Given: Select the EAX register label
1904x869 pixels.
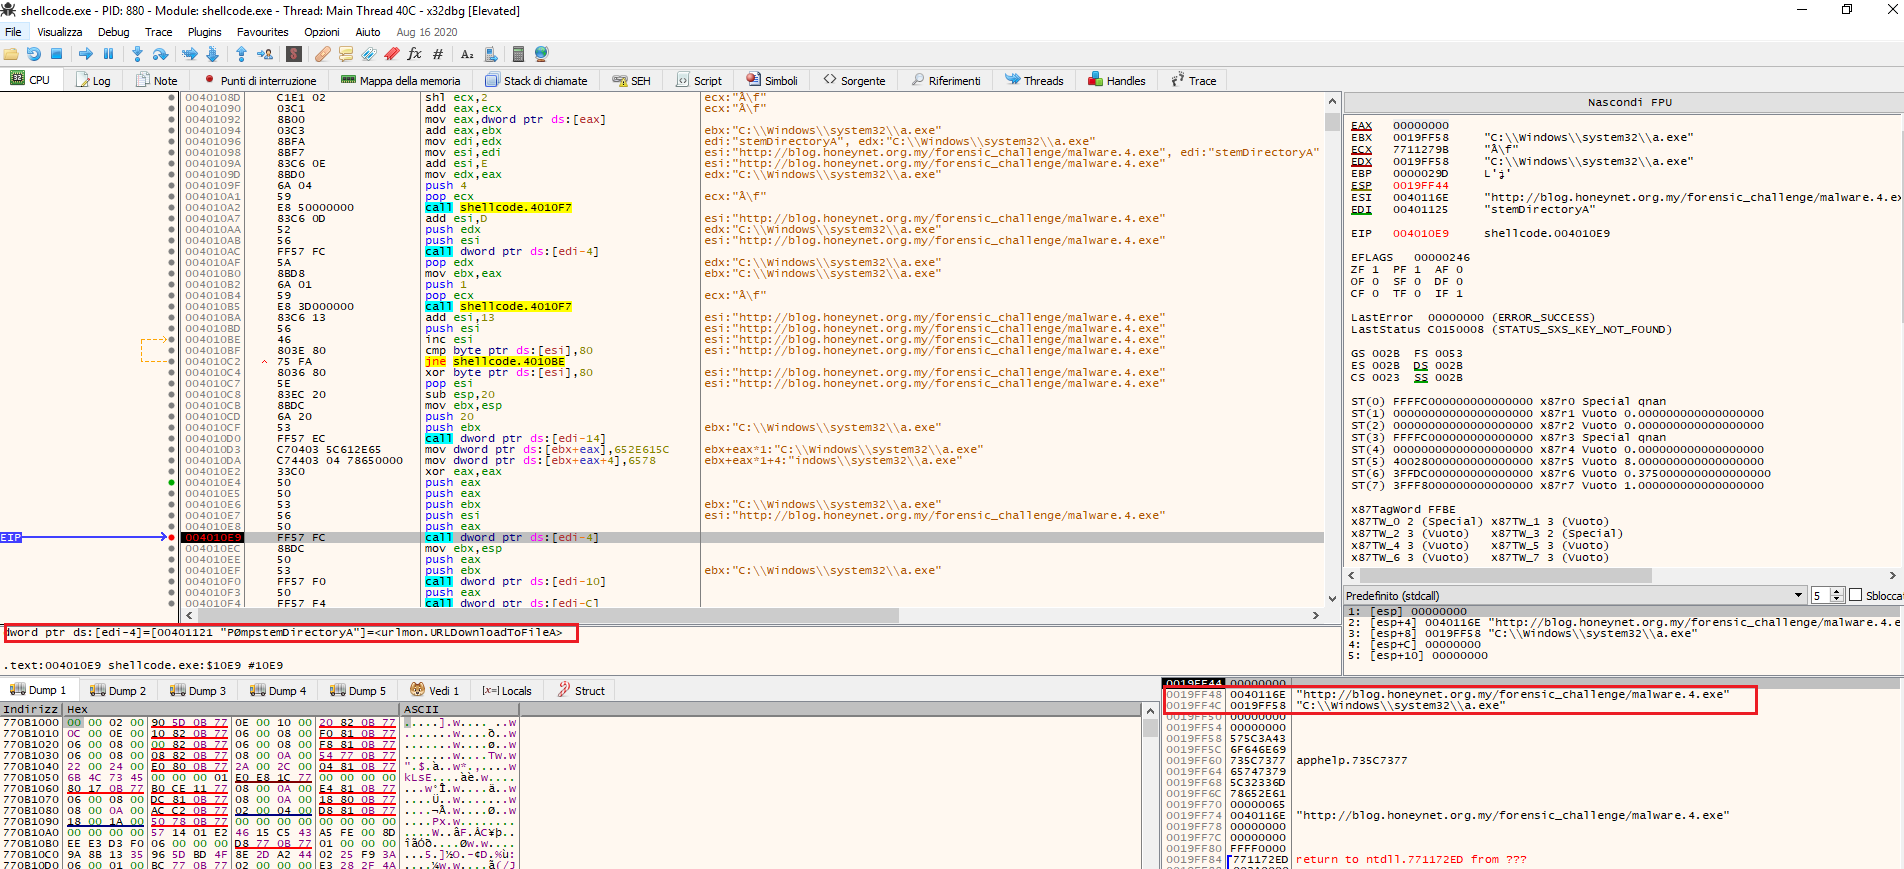Looking at the screenshot, I should point(1361,126).
